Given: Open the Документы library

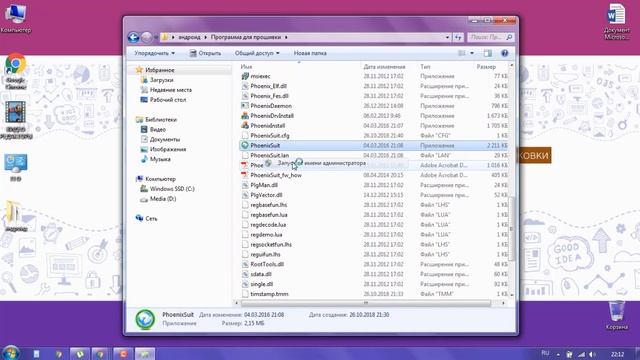Looking at the screenshot, I should pyautogui.click(x=164, y=139).
